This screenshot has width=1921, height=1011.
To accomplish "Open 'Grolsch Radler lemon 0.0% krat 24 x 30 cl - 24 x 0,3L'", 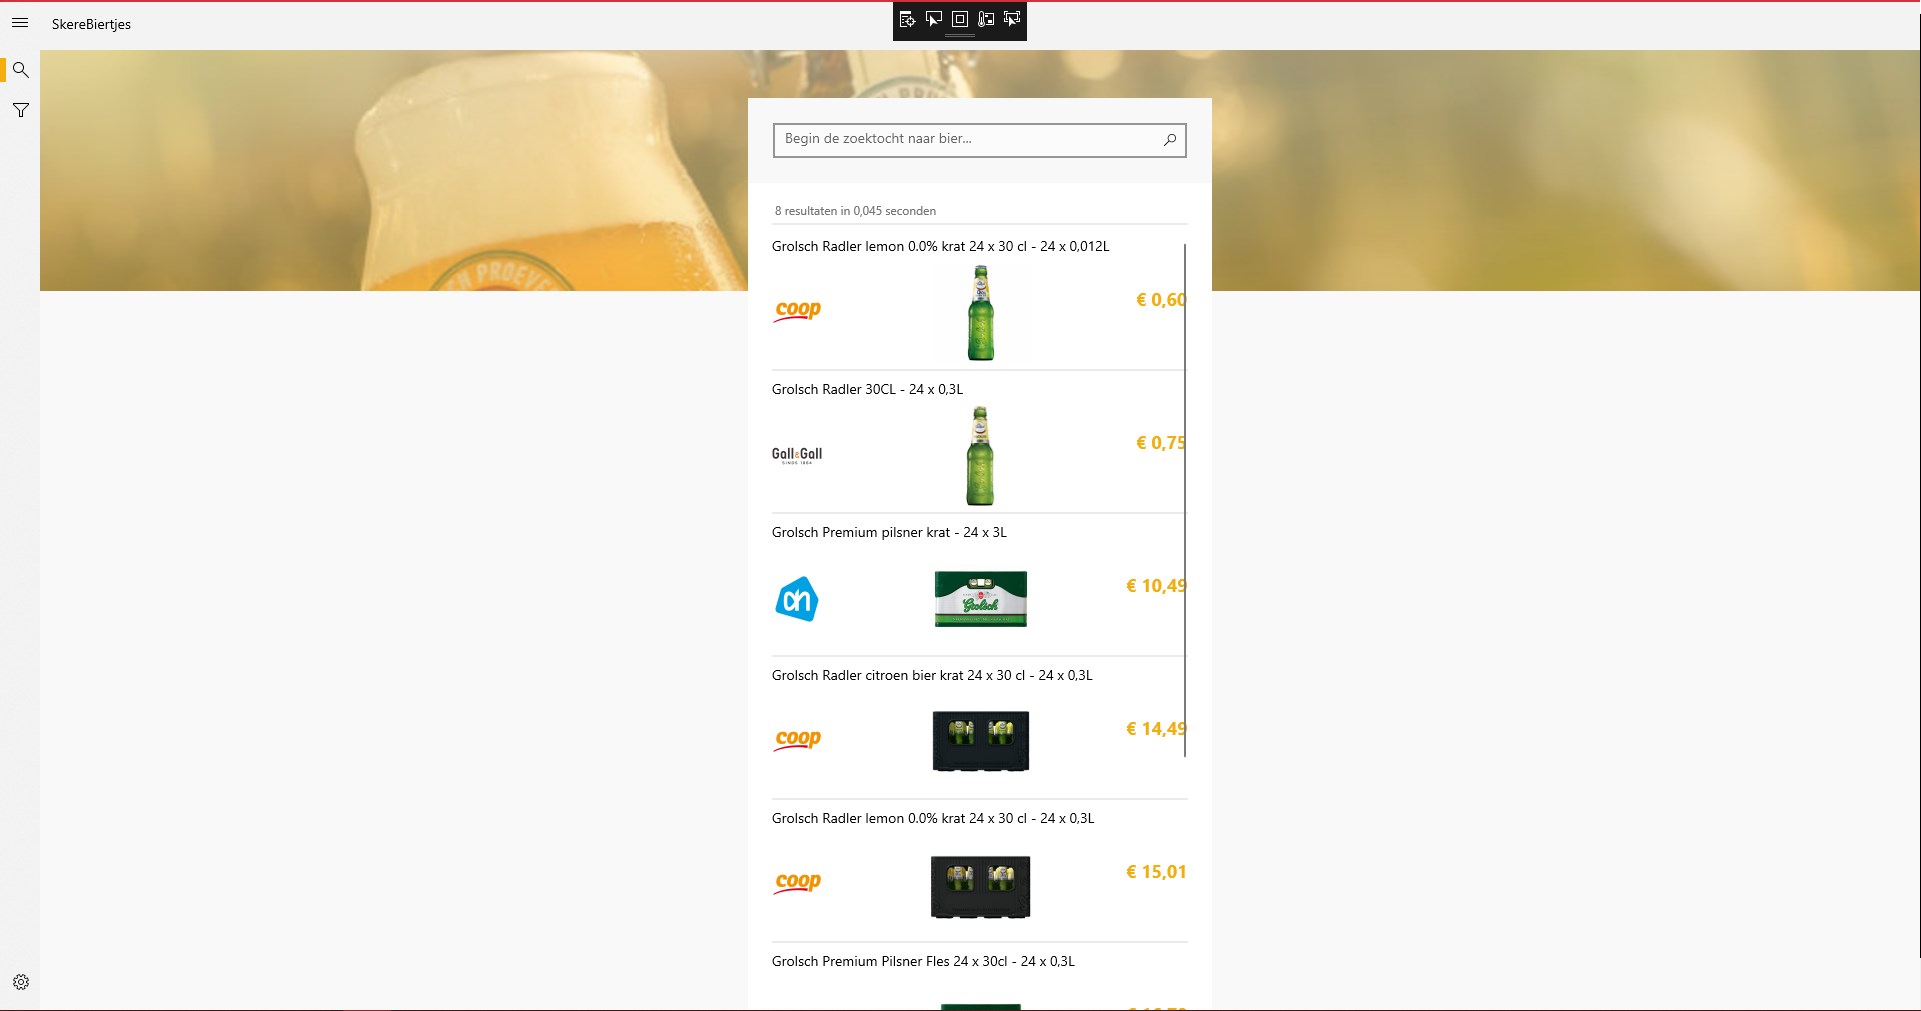I will 980,871.
